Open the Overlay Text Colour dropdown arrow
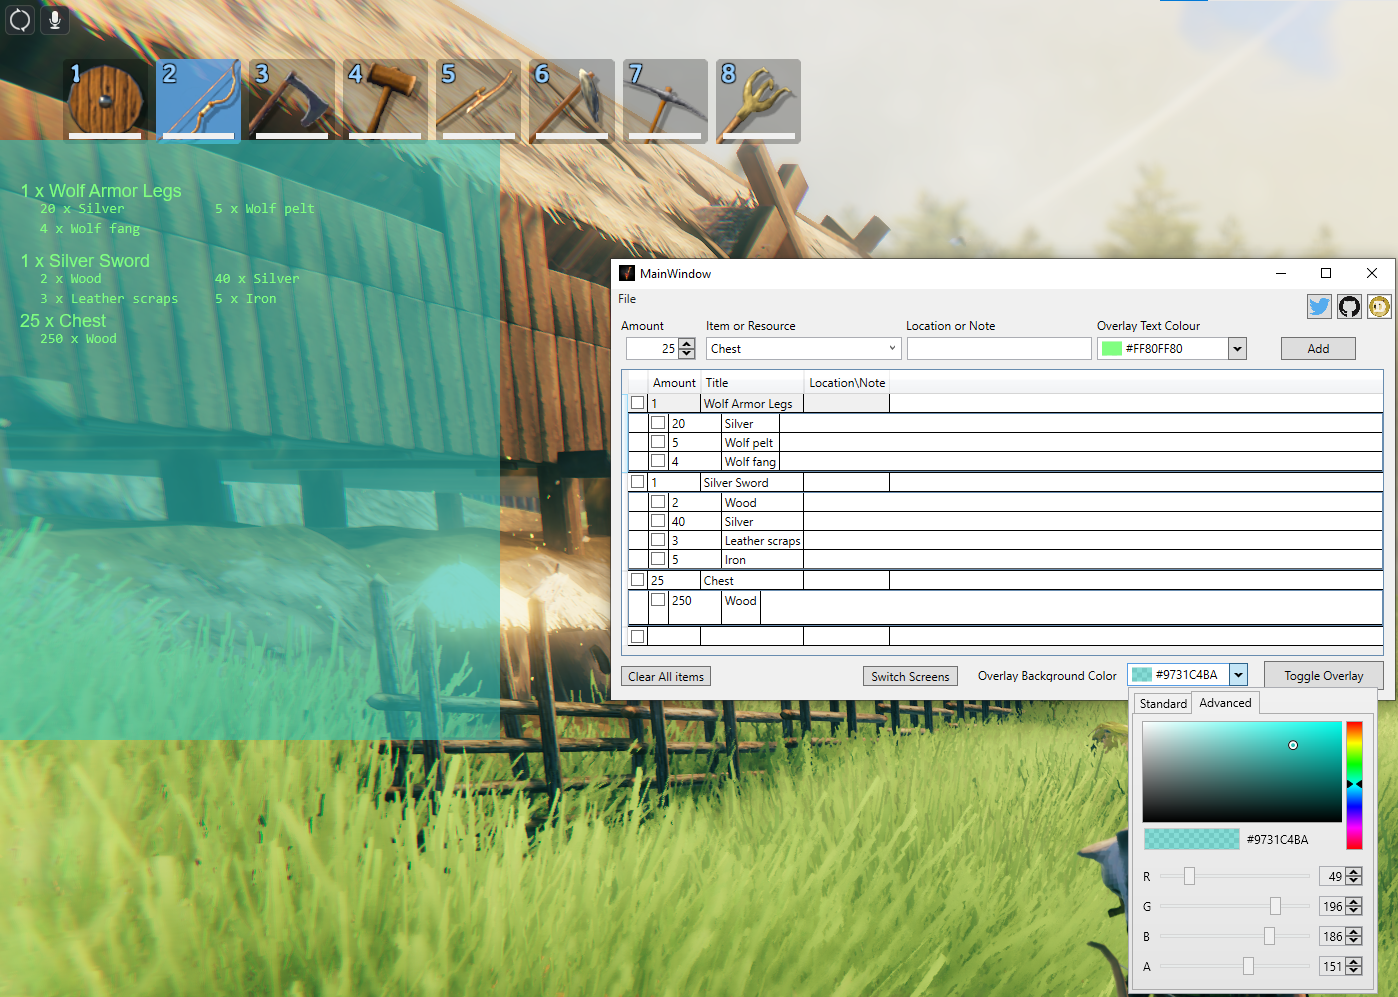 [x=1238, y=349]
